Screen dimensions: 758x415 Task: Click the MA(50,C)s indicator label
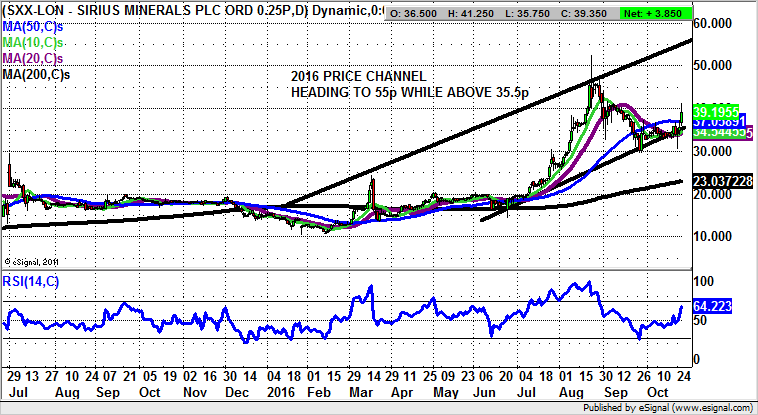click(x=33, y=27)
